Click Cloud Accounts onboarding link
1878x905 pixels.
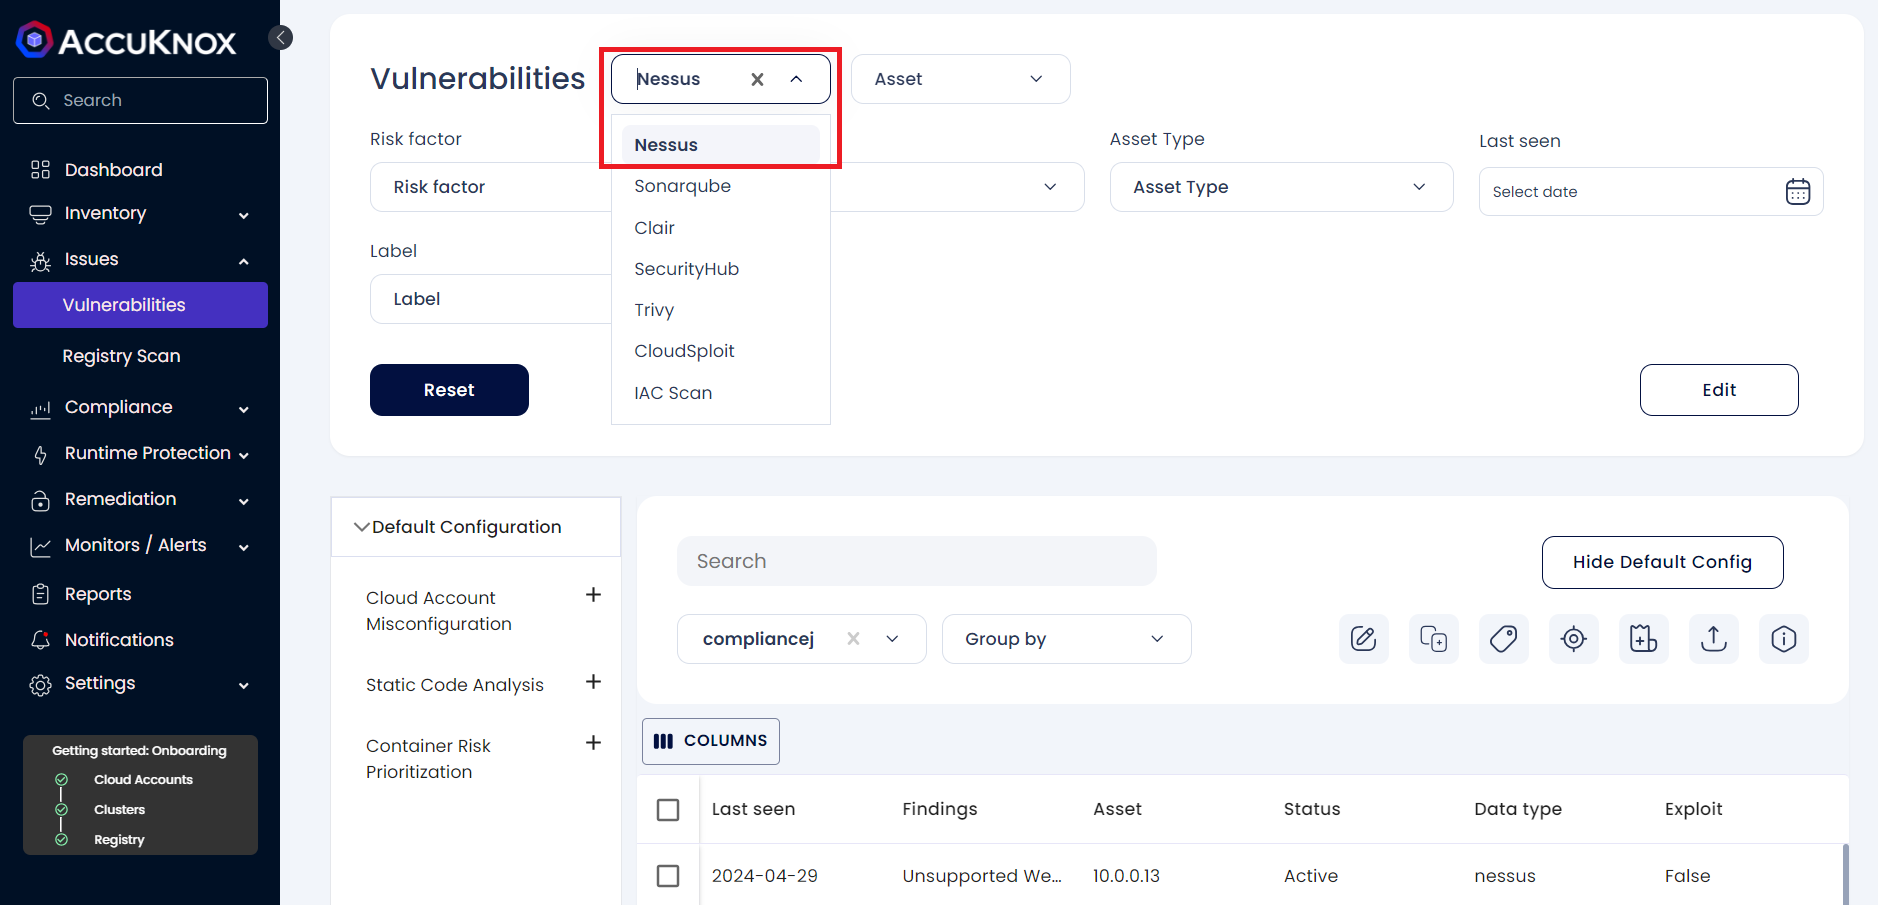pyautogui.click(x=143, y=780)
